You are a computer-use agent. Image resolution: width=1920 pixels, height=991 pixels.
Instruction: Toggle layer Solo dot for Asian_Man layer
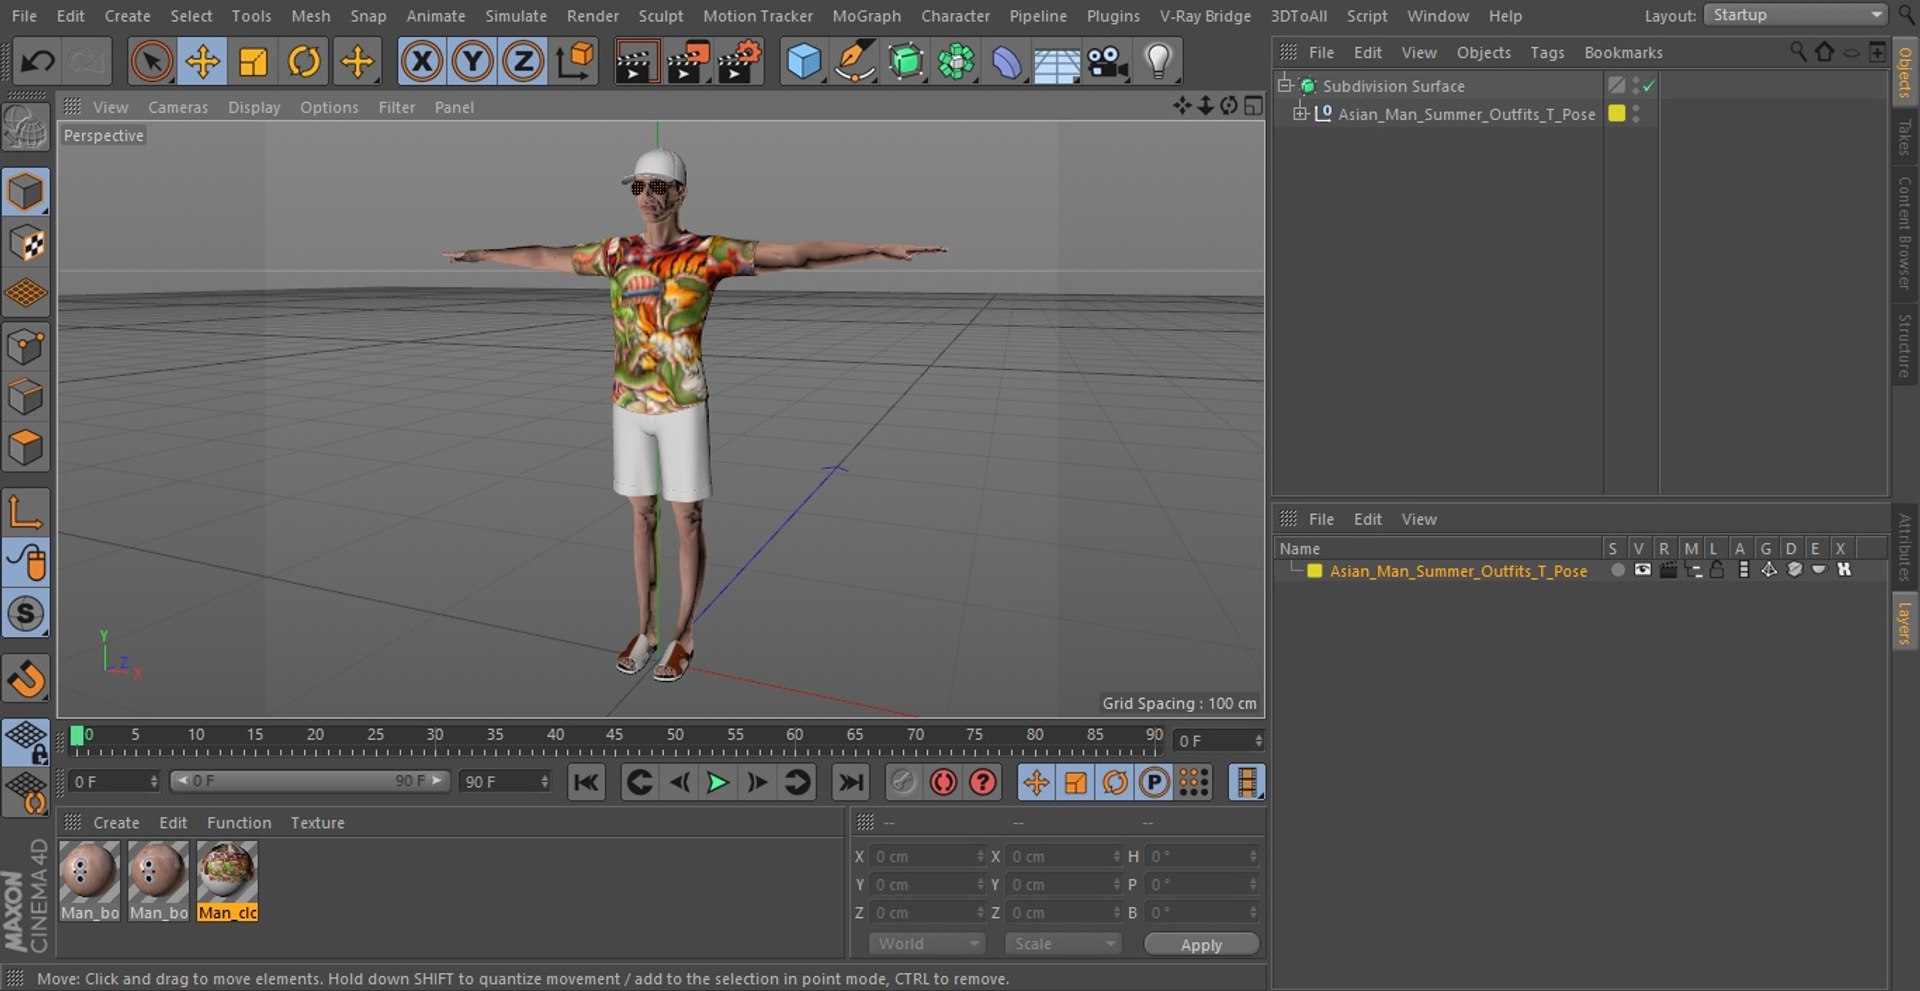click(x=1617, y=570)
